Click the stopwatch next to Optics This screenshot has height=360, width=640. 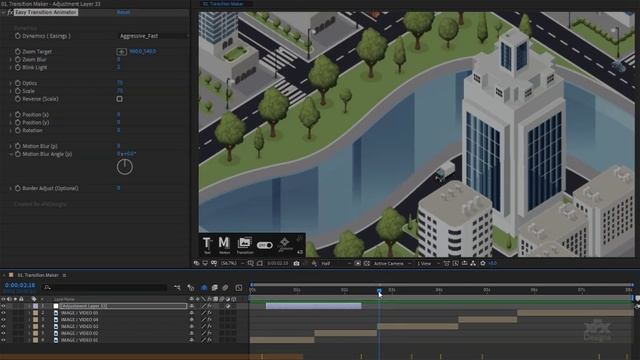click(18, 83)
